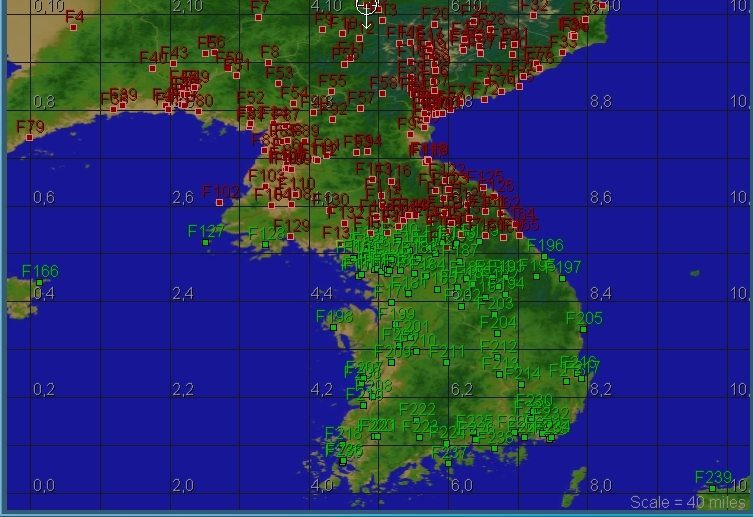Select the green F198 marker
The image size is (753, 517).
(333, 327)
